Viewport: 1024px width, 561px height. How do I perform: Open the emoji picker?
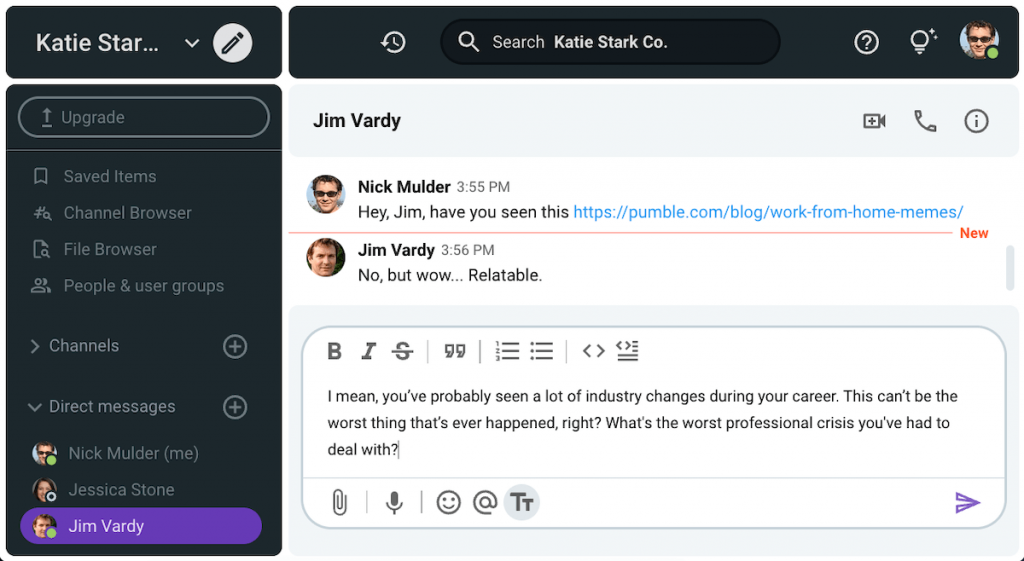coord(448,502)
